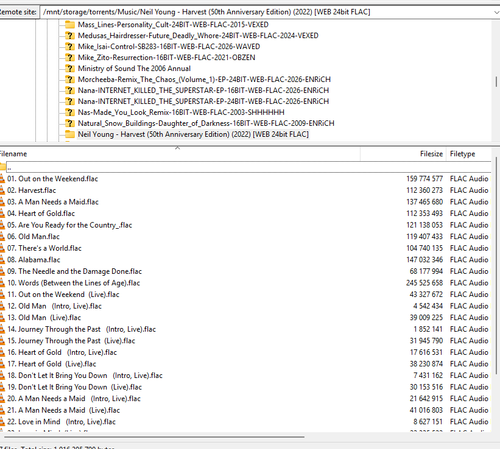Click VLC icon of 10. Words file
The image size is (500, 449).
2,283
